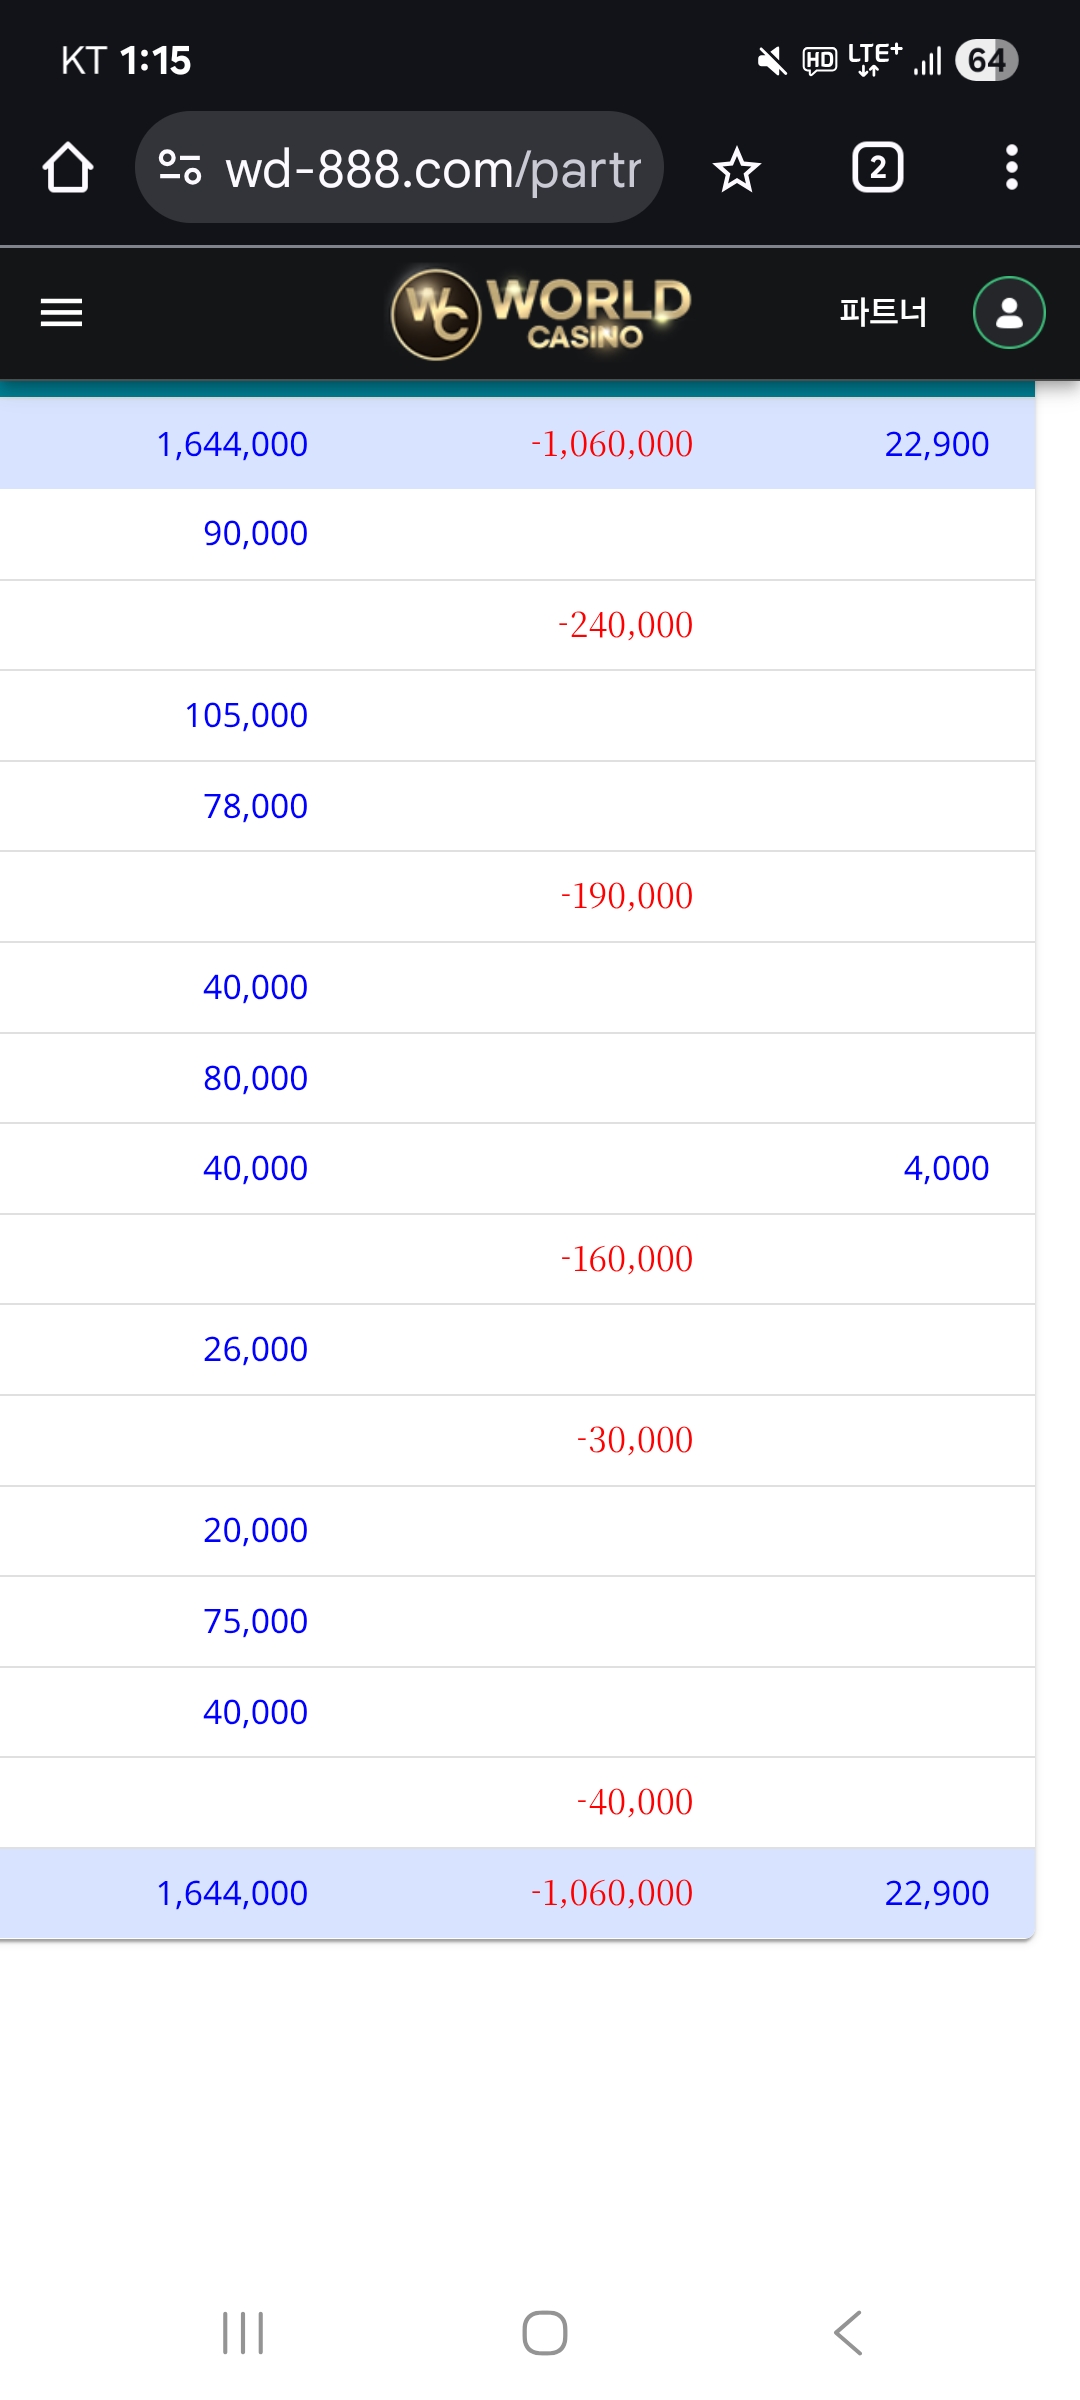This screenshot has width=1080, height=2400.
Task: Open the browser three-dot menu
Action: click(x=1011, y=168)
